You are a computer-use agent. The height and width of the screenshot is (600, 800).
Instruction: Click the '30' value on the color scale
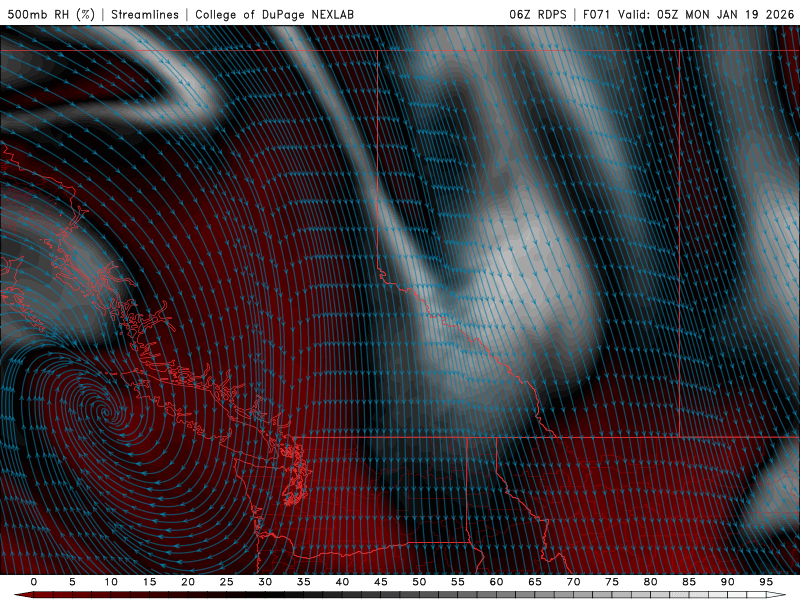(265, 582)
